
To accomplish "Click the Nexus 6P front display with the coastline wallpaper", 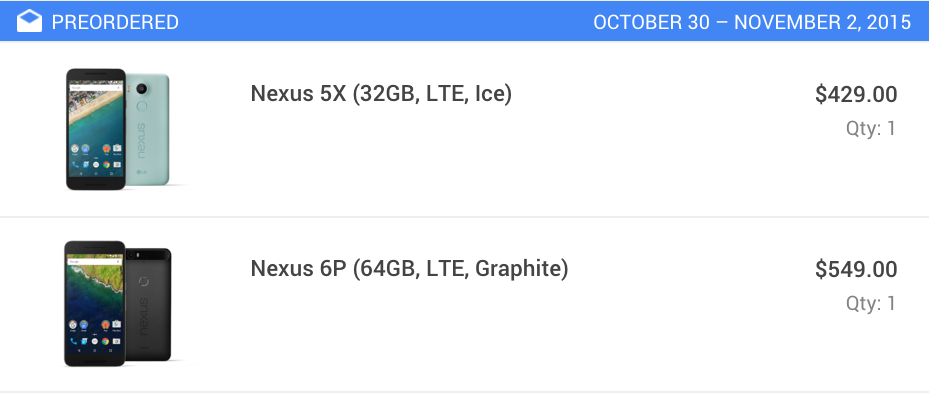I will pyautogui.click(x=95, y=303).
